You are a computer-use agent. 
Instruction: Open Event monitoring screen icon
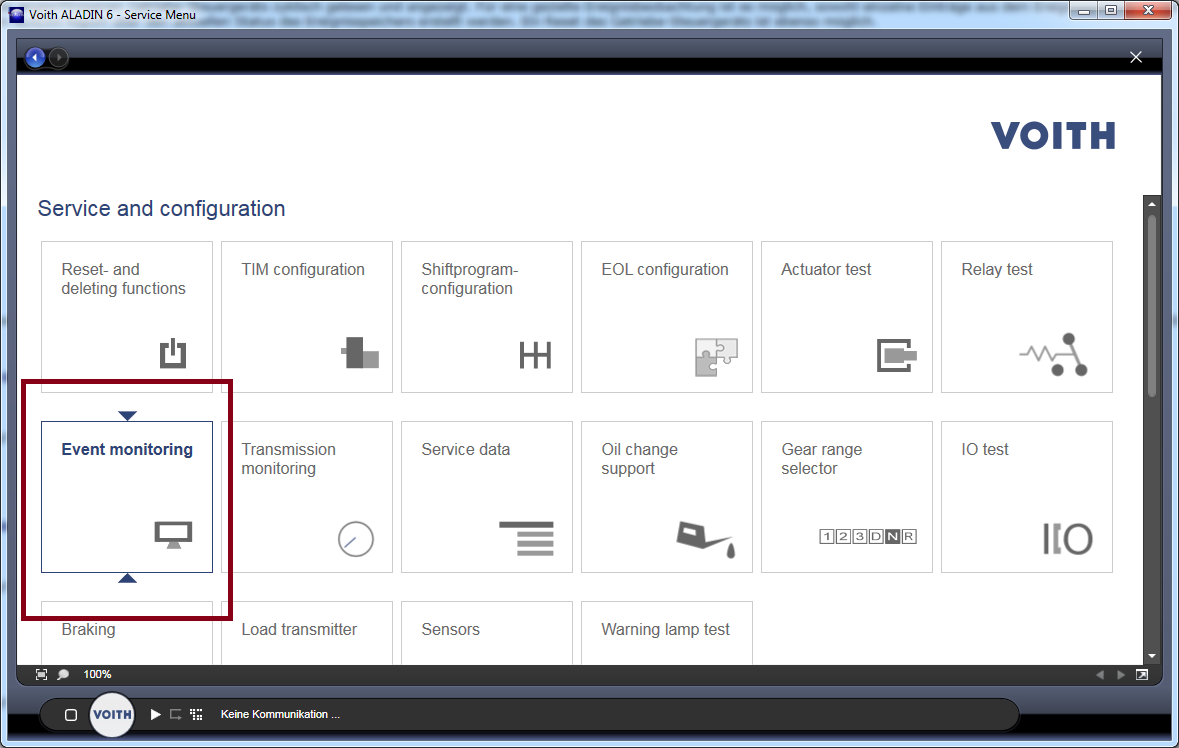(x=174, y=535)
